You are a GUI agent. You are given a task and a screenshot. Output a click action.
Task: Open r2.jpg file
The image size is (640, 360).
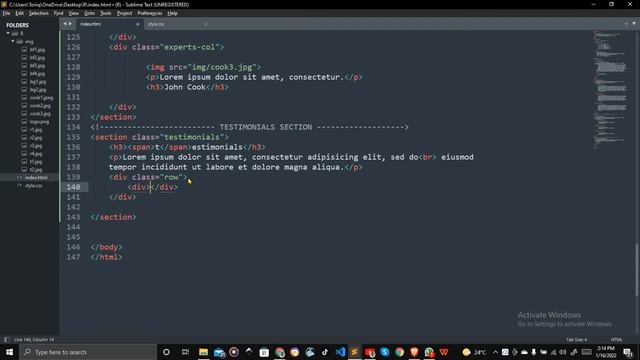[x=36, y=138]
